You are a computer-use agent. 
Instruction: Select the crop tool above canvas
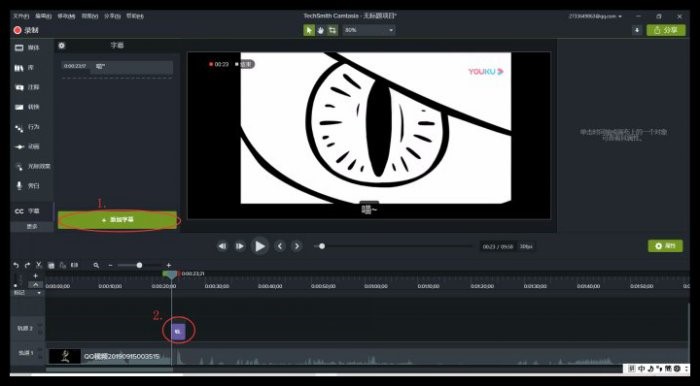pos(332,30)
